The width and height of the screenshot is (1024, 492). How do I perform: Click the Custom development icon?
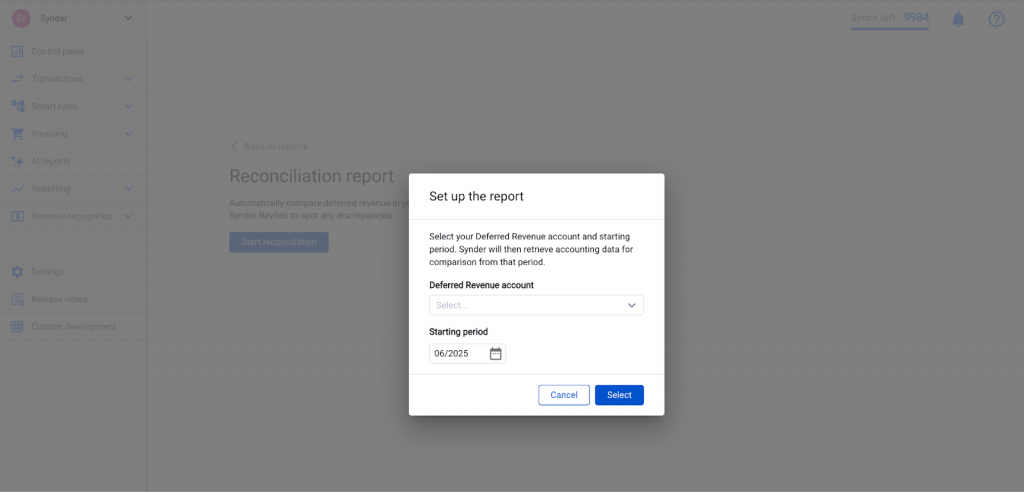pyautogui.click(x=18, y=326)
